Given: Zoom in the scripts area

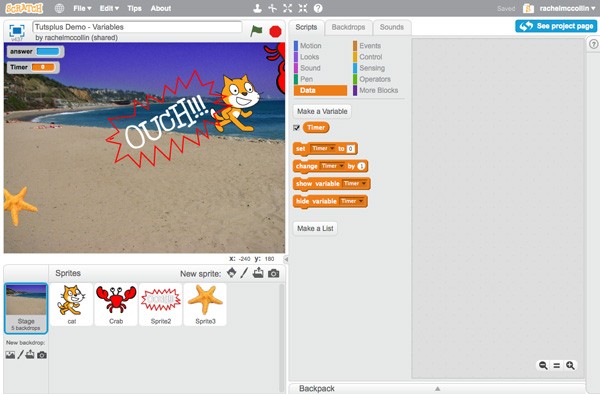Looking at the screenshot, I should pyautogui.click(x=570, y=365).
